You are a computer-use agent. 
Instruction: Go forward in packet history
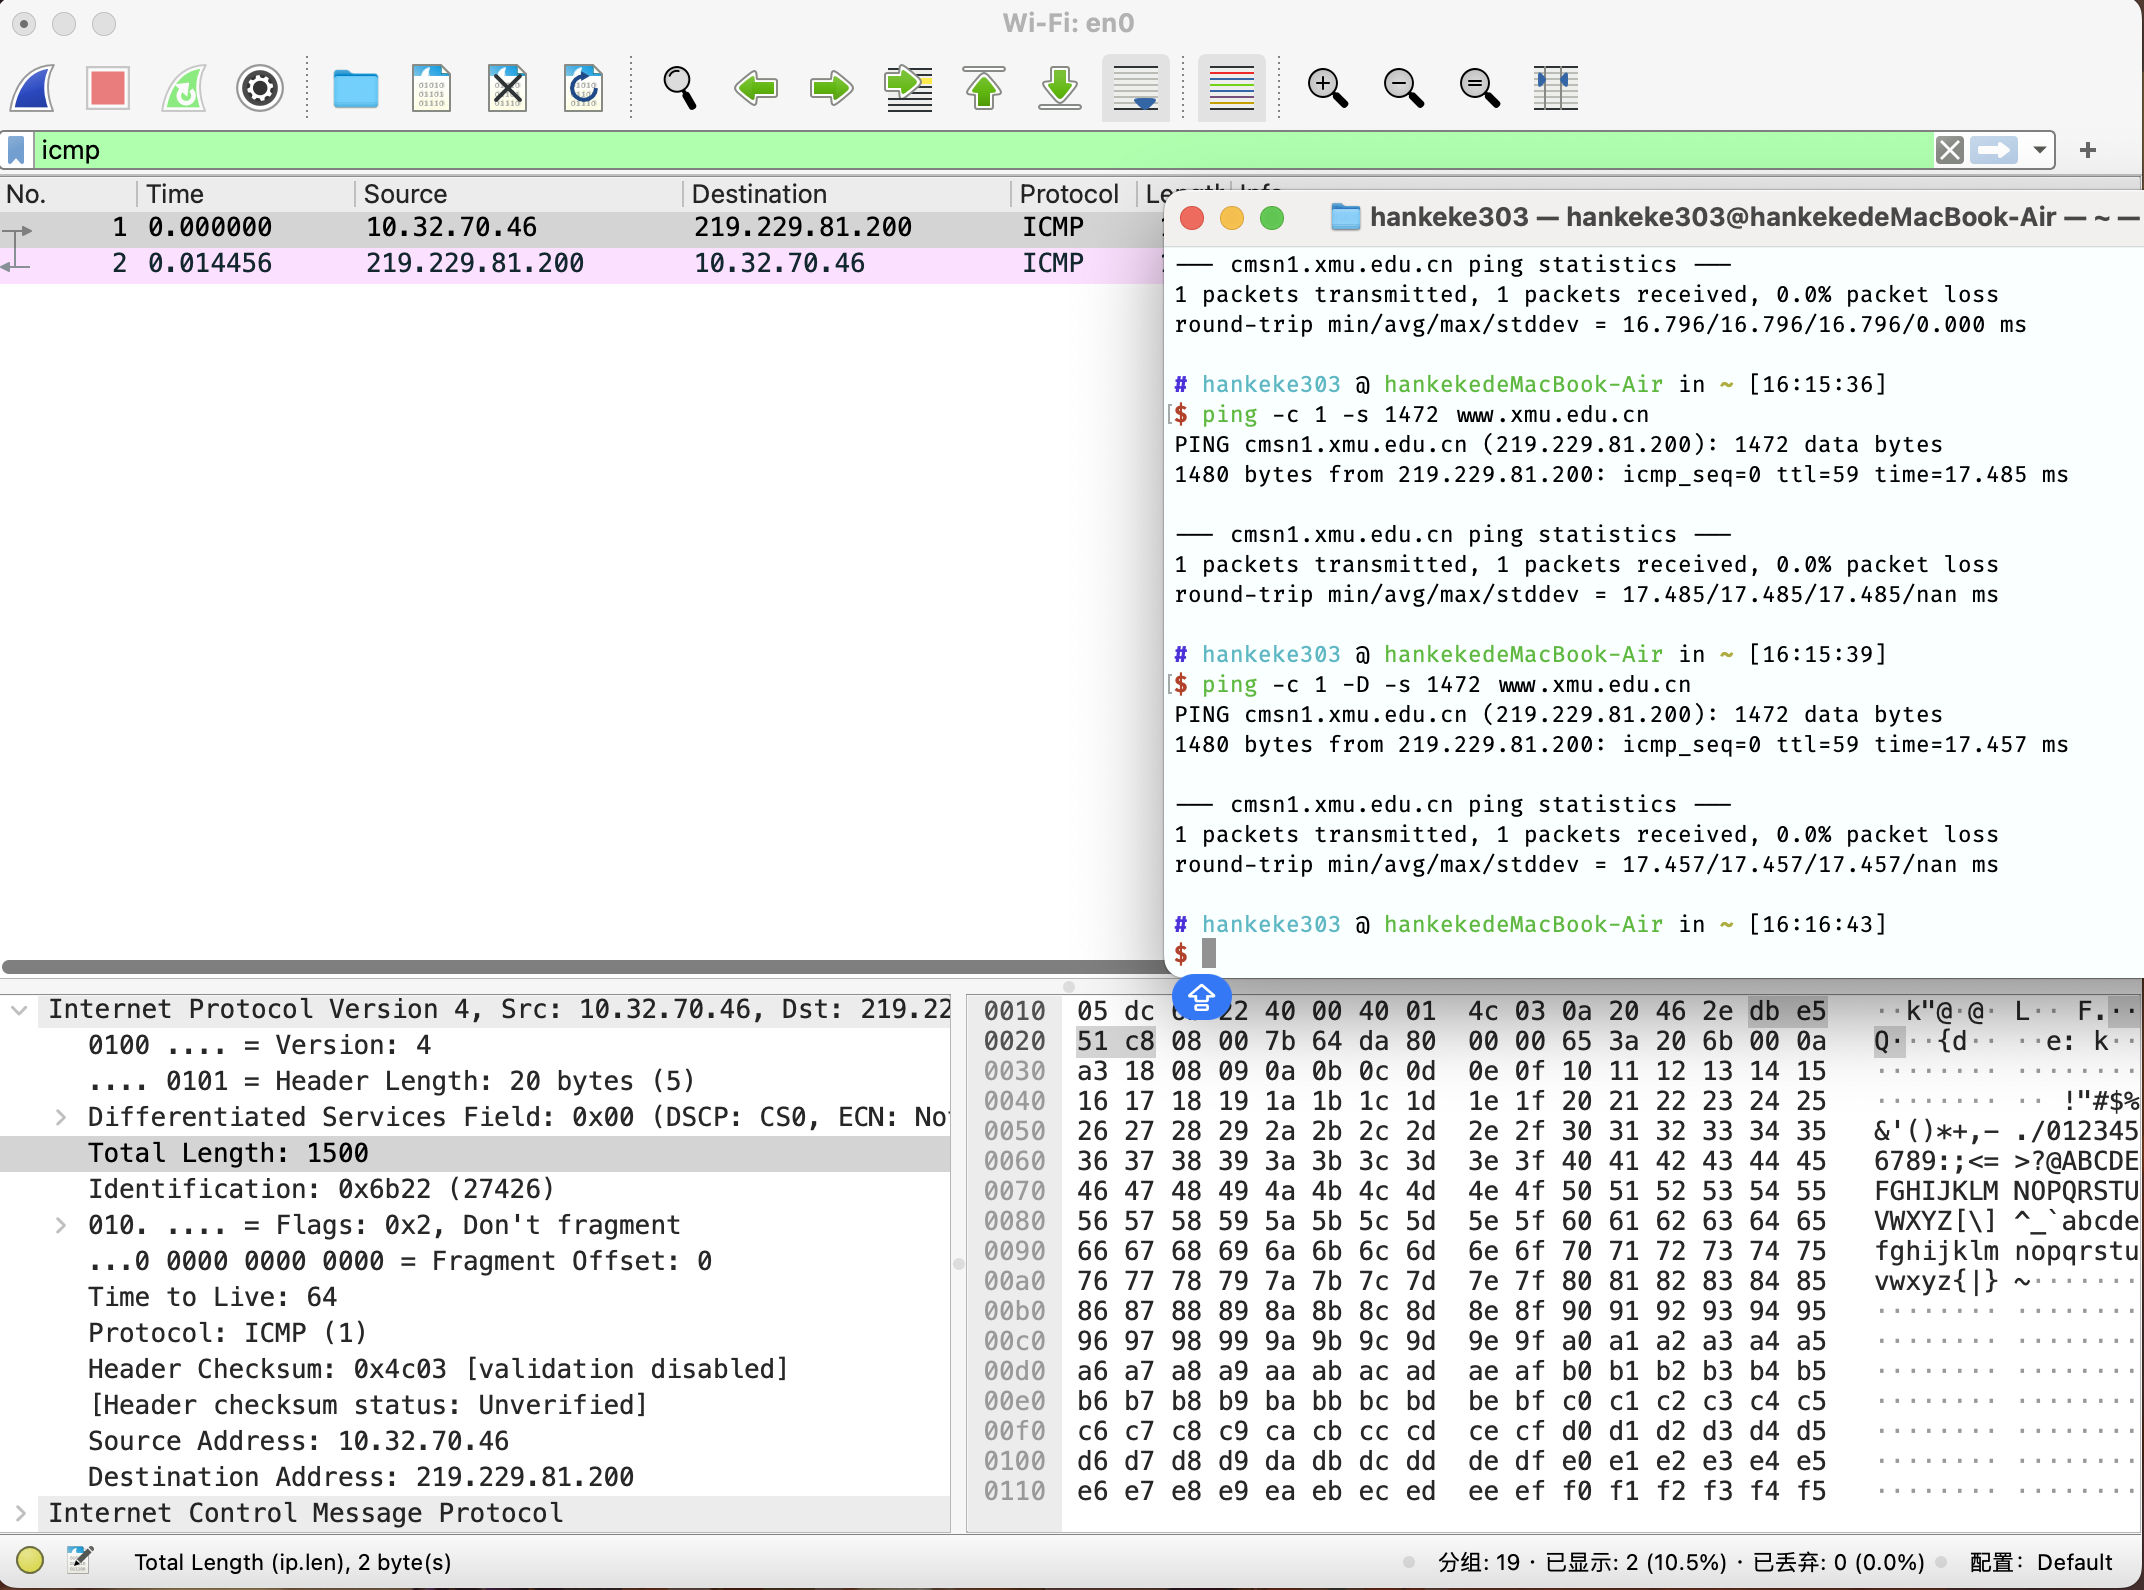click(x=832, y=88)
